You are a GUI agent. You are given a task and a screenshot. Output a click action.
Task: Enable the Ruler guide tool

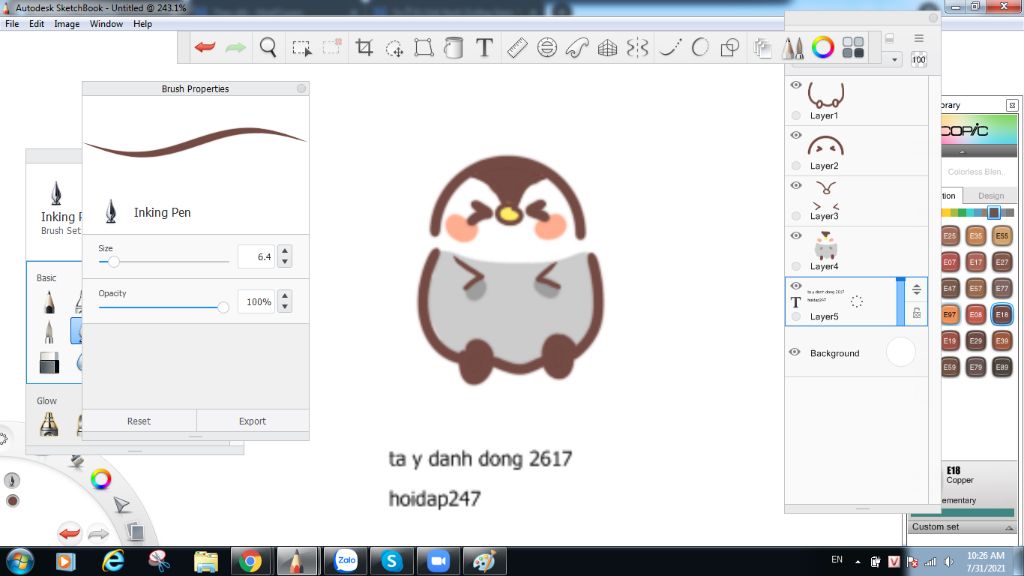click(517, 47)
